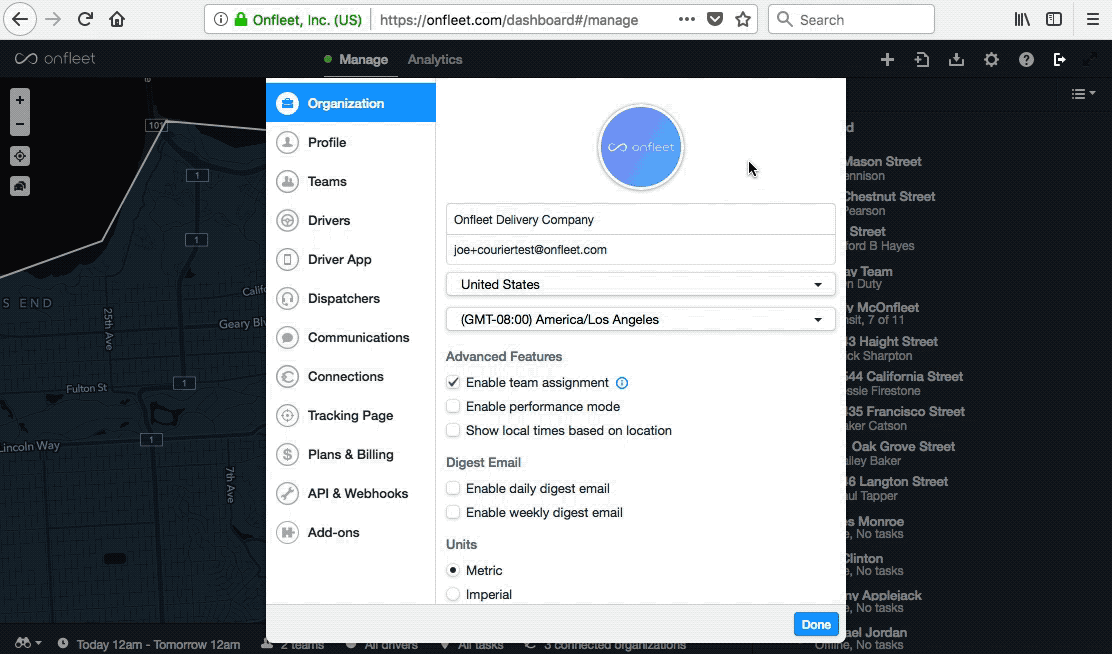The height and width of the screenshot is (654, 1112).
Task: Open the Drivers settings section
Action: 351,221
